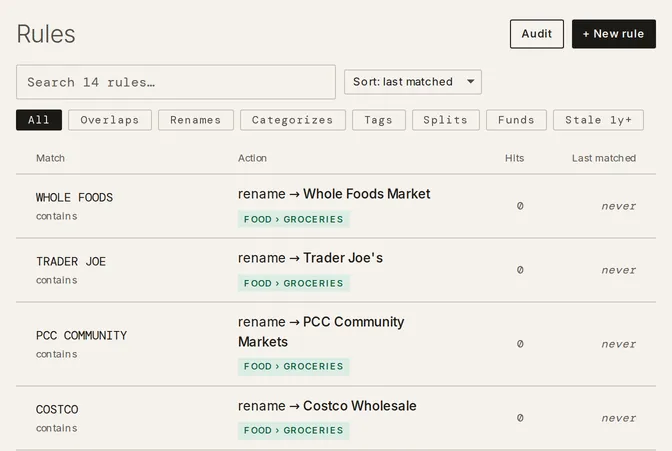This screenshot has height=451, width=672.
Task: Click FOOD › GROCERIES tag on Costco row
Action: [294, 430]
